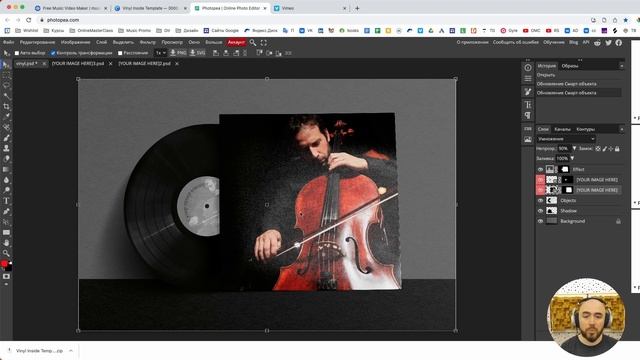Open search magnifier in menu bar
This screenshot has width=640, height=360.
pos(253,42)
